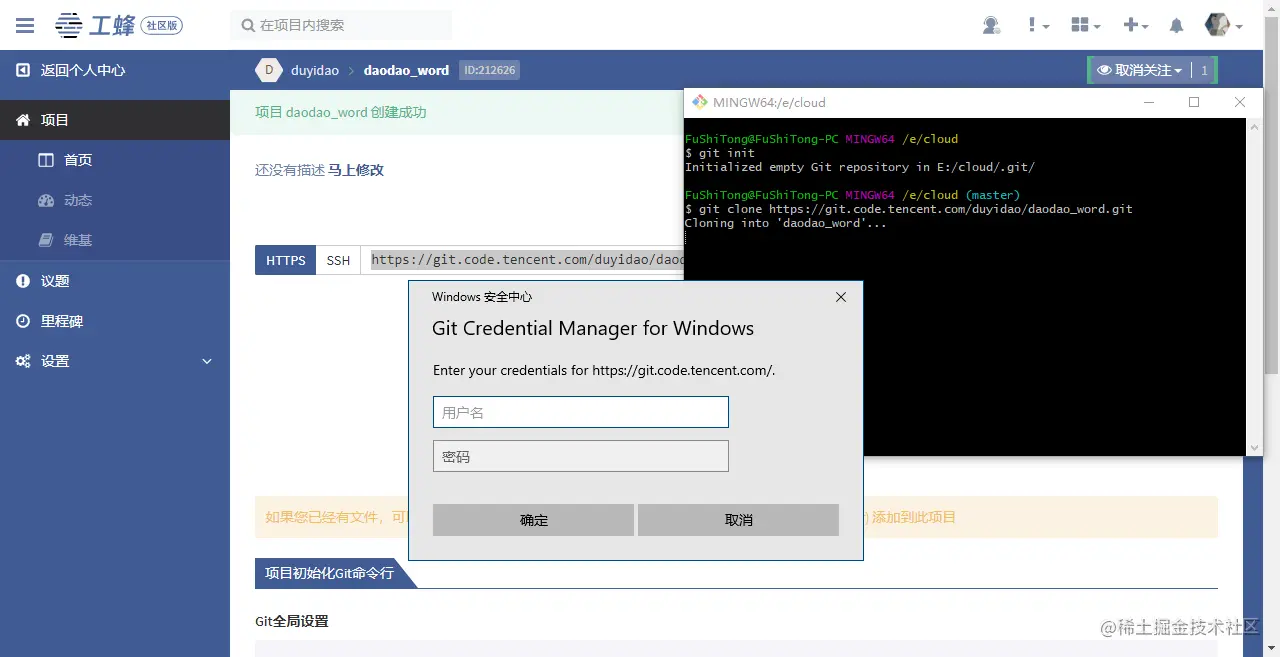Minimize the MINGW64 terminal window
Screen dimensions: 1280x657
coord(1148,102)
